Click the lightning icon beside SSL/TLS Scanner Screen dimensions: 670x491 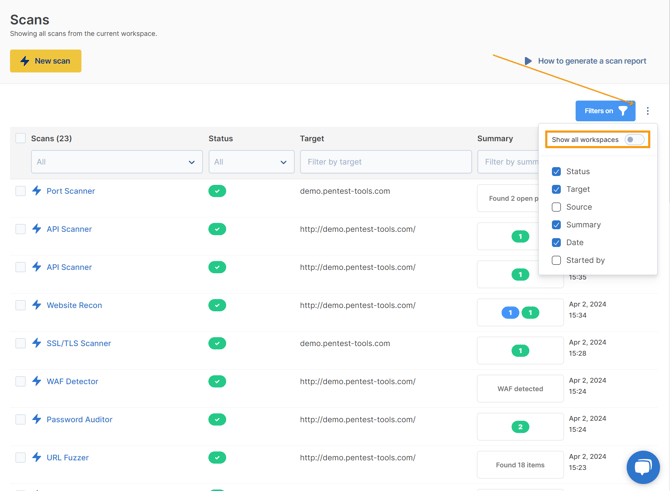click(x=37, y=343)
